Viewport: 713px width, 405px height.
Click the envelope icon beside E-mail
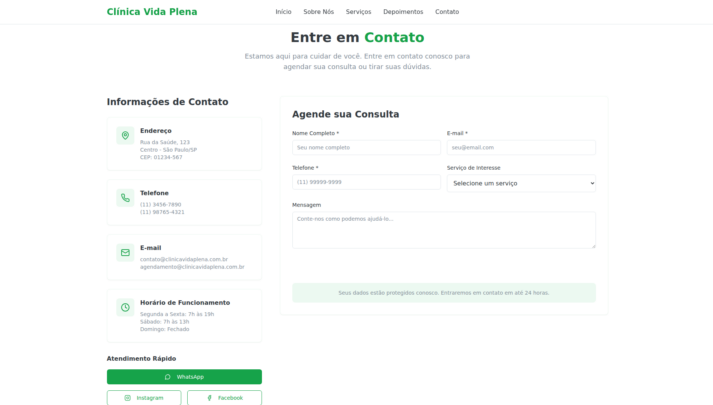(125, 253)
